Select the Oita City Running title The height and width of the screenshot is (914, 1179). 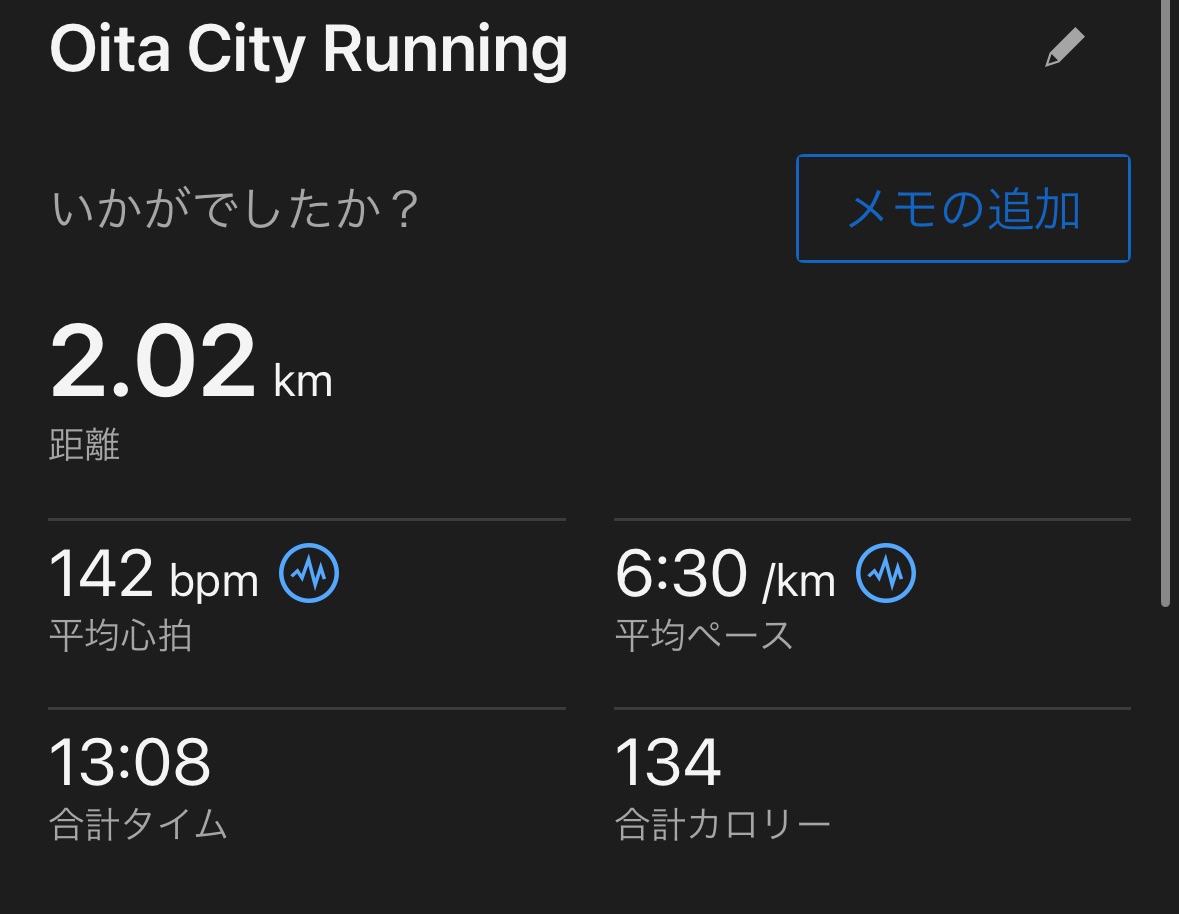coord(308,50)
